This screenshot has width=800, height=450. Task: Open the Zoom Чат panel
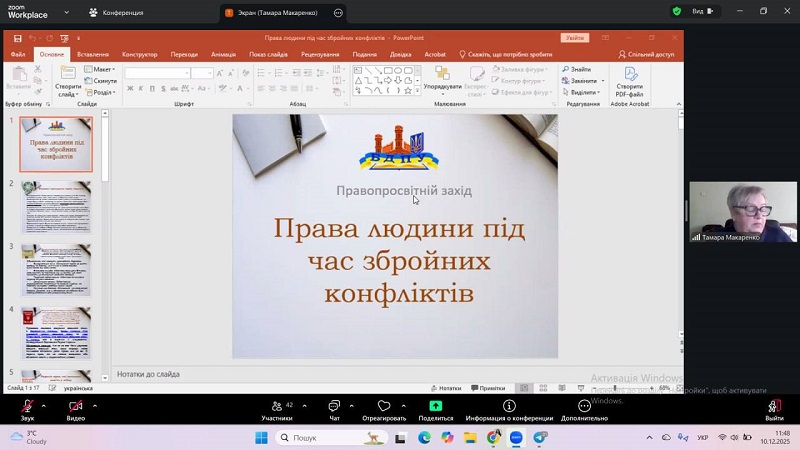tap(334, 407)
